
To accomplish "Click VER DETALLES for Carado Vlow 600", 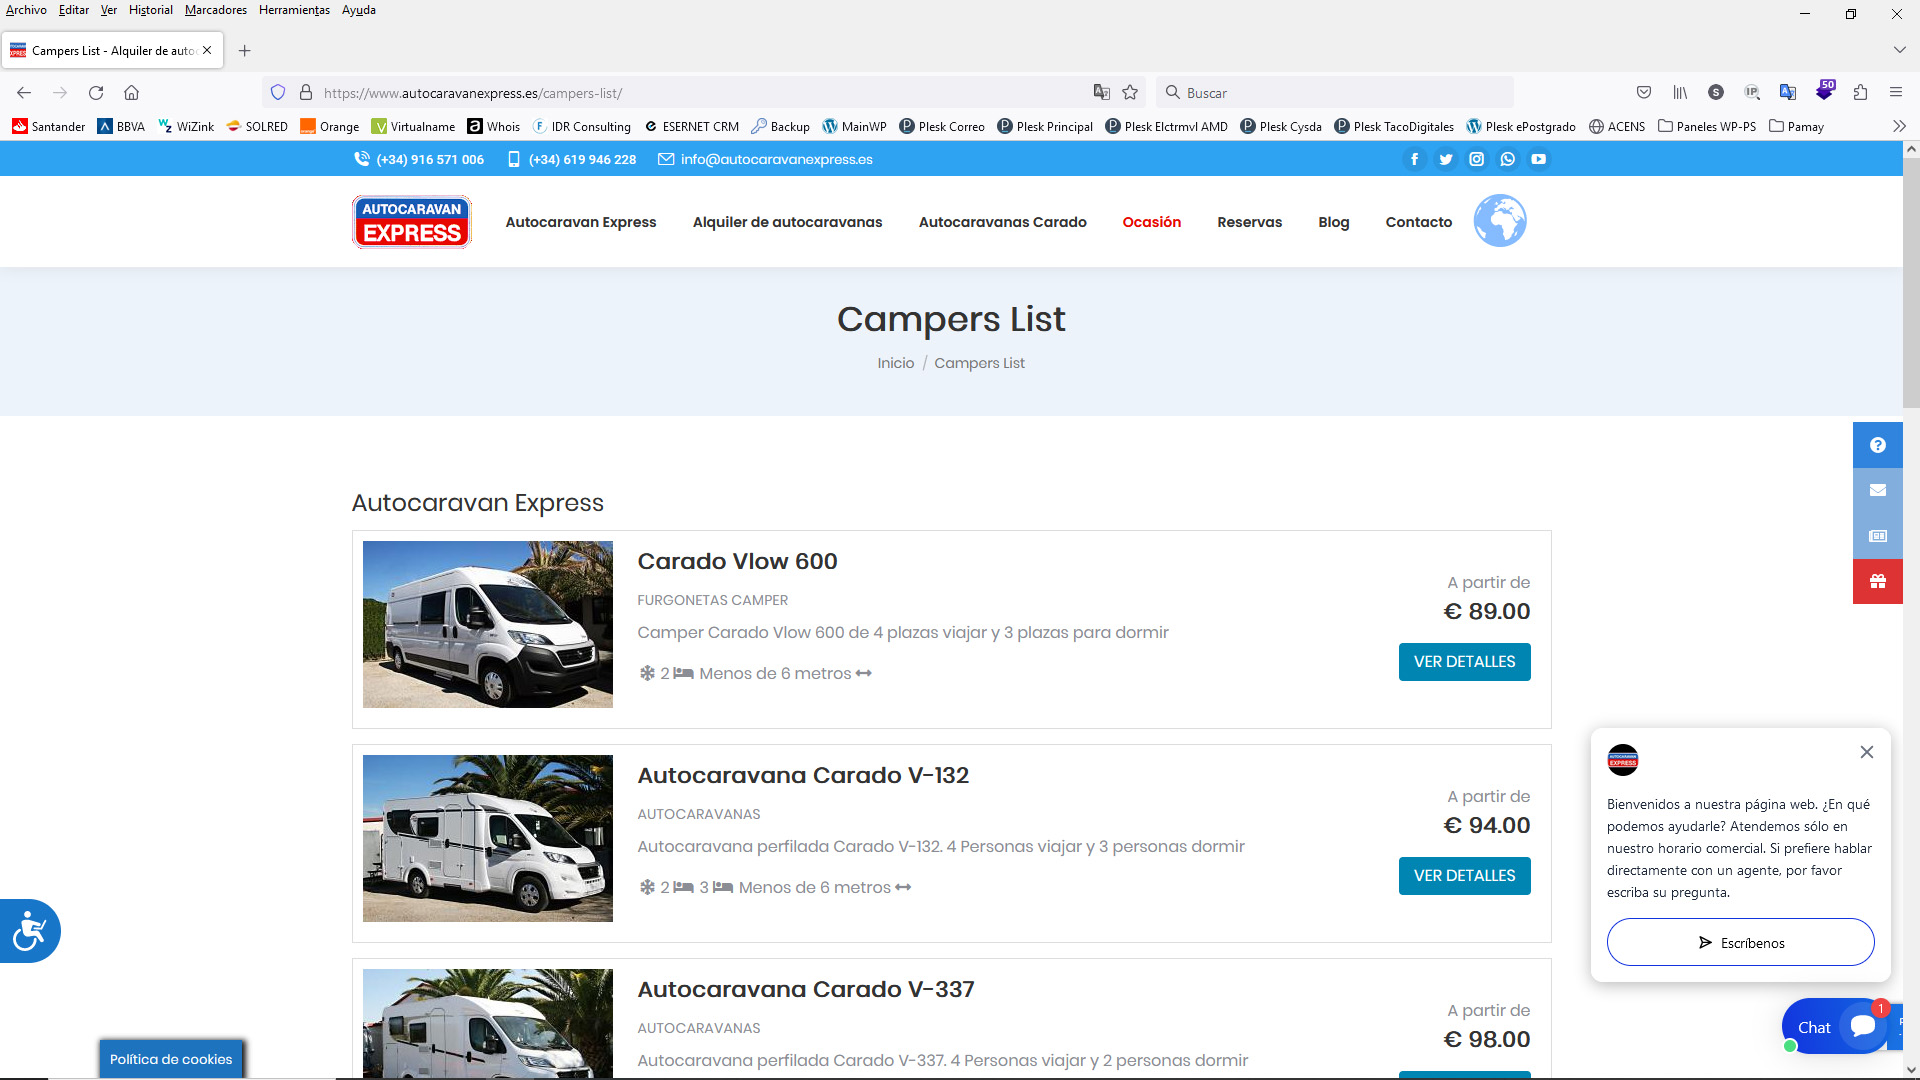I will [1464, 662].
